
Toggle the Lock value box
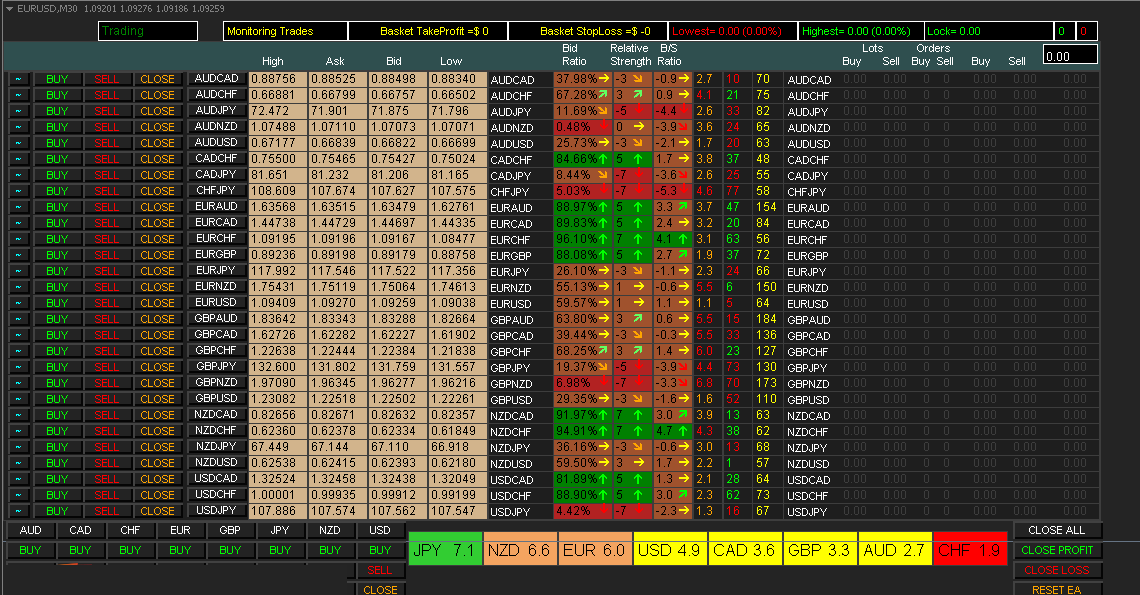988,31
